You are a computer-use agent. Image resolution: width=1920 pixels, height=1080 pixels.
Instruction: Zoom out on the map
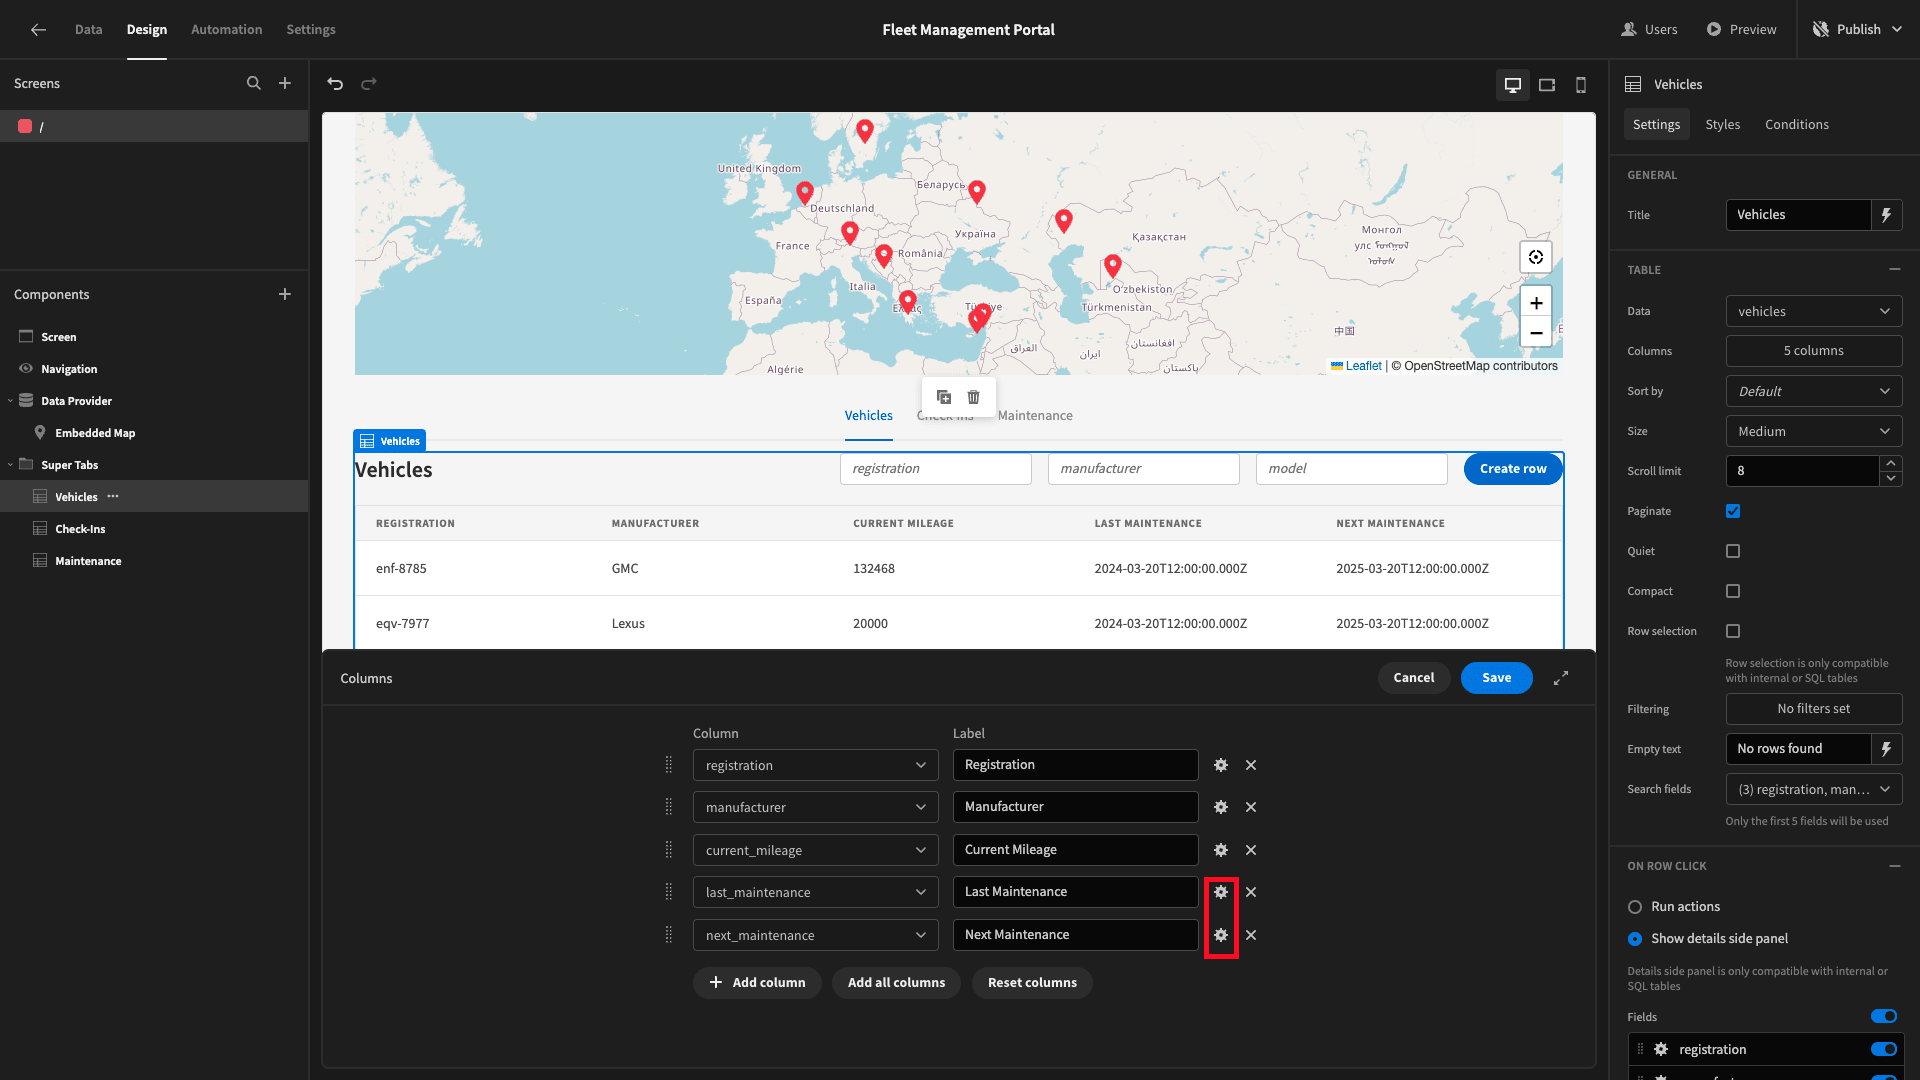1536,333
